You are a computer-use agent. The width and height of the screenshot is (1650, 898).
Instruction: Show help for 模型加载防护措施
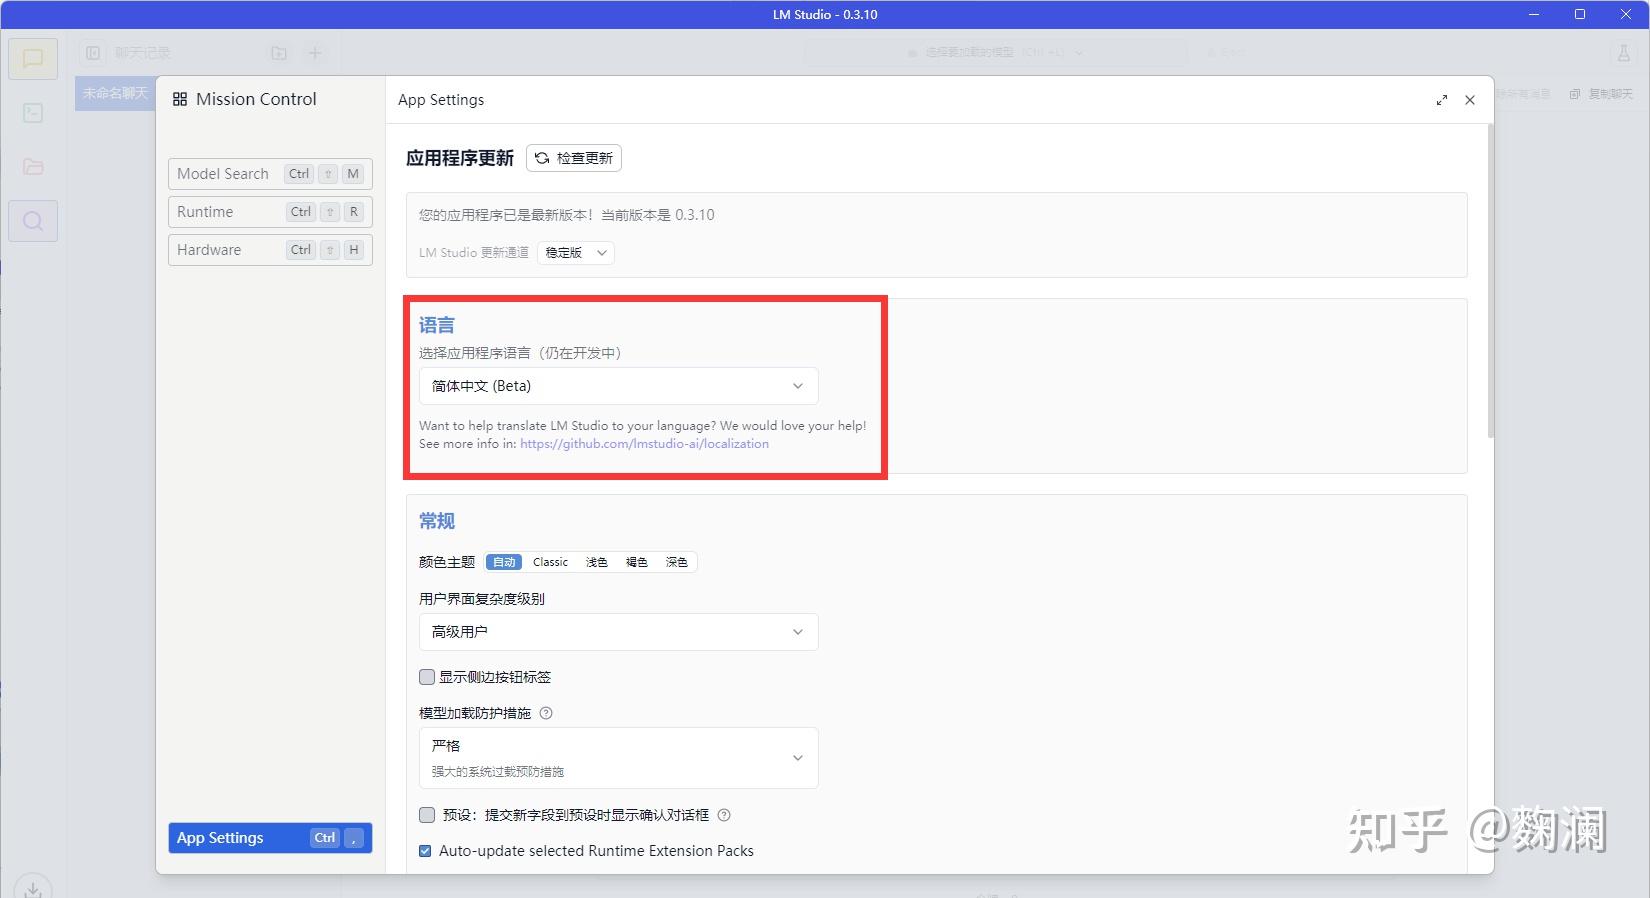tap(546, 713)
